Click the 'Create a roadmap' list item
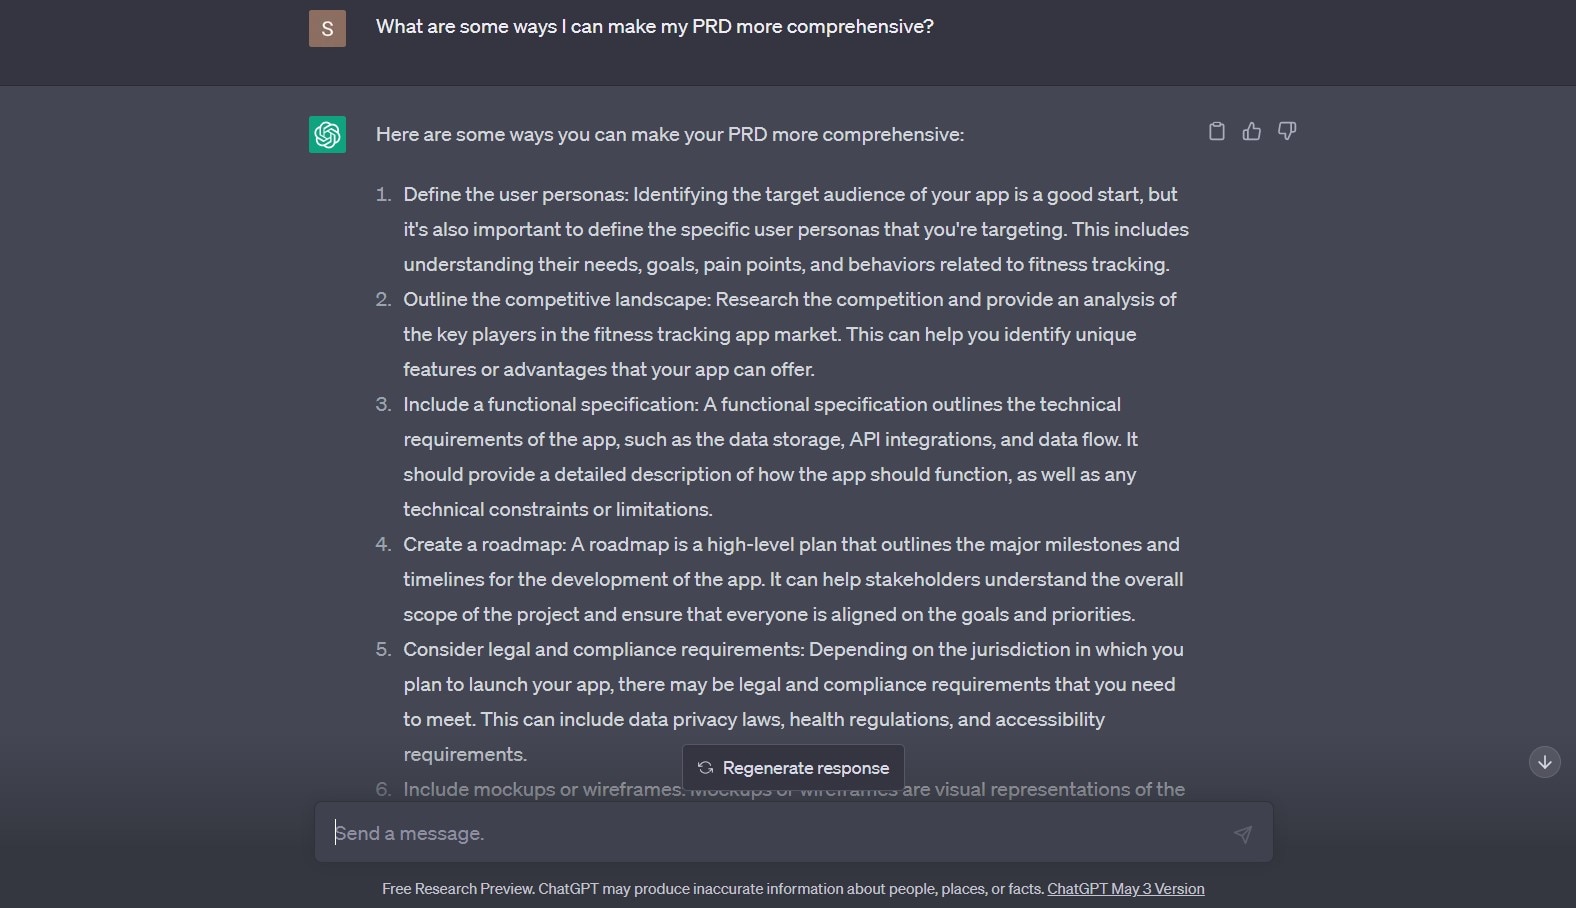The image size is (1576, 908). [790, 579]
